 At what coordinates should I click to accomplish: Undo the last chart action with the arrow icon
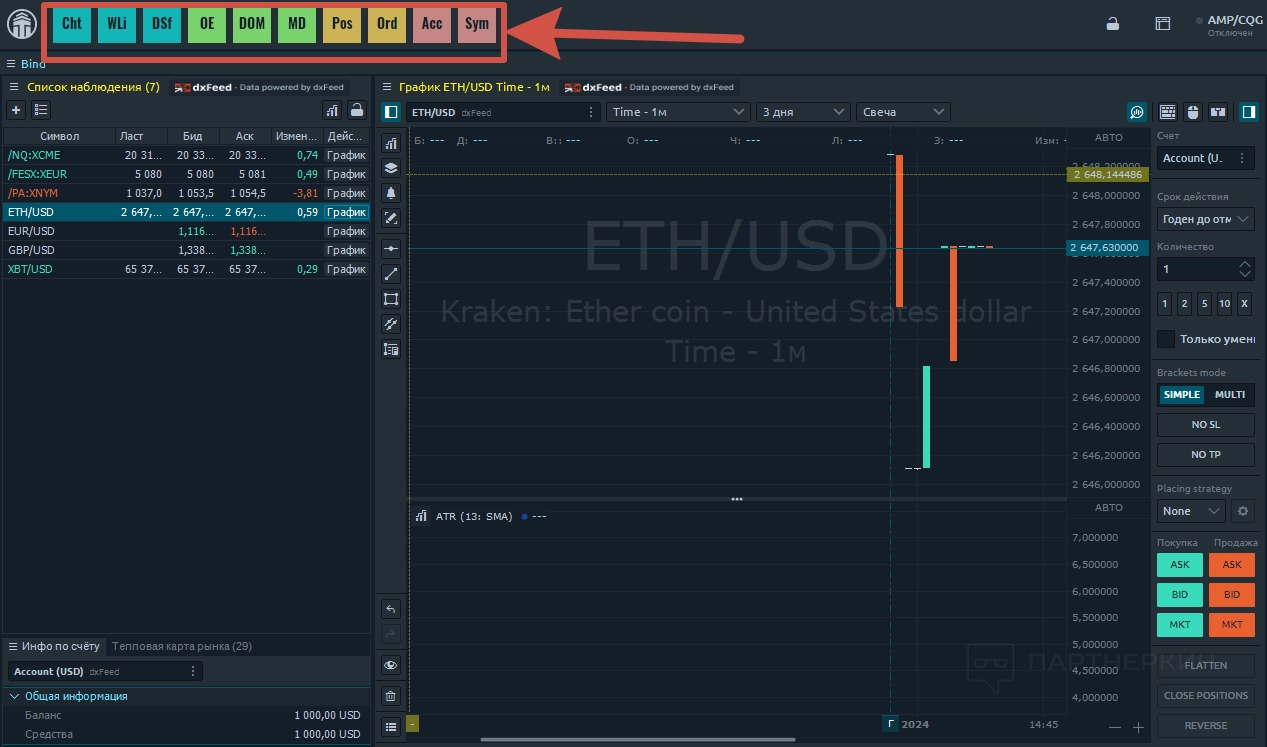391,609
